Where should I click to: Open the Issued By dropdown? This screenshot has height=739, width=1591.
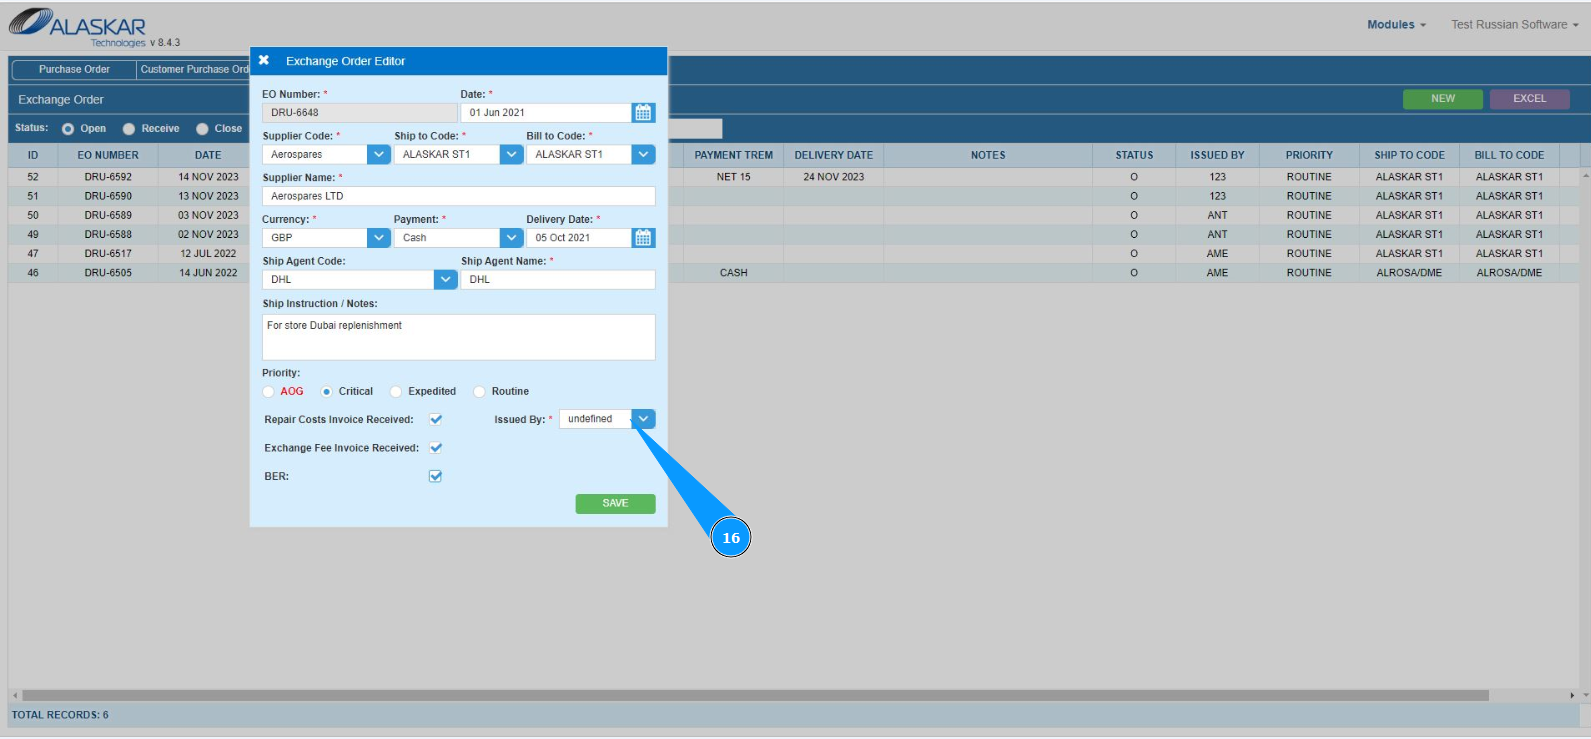pyautogui.click(x=644, y=419)
